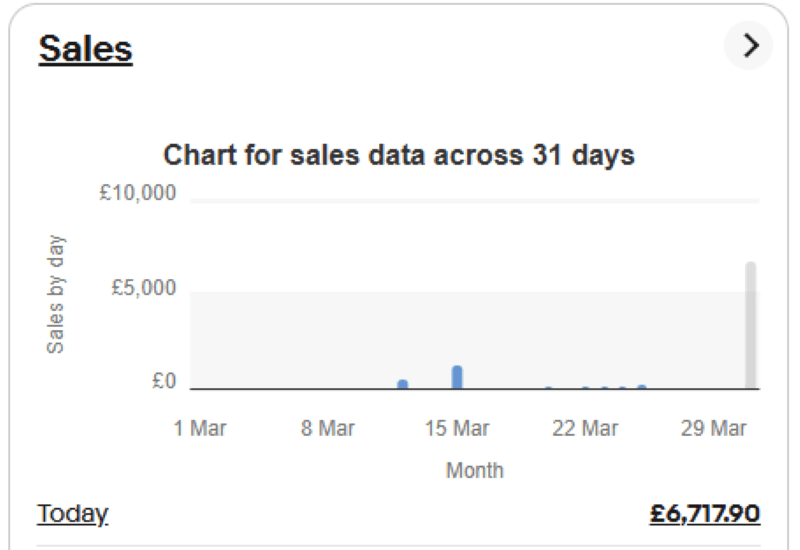Viewport: 800px width, 550px height.
Task: Click the Sales by day axis title
Action: tap(56, 295)
